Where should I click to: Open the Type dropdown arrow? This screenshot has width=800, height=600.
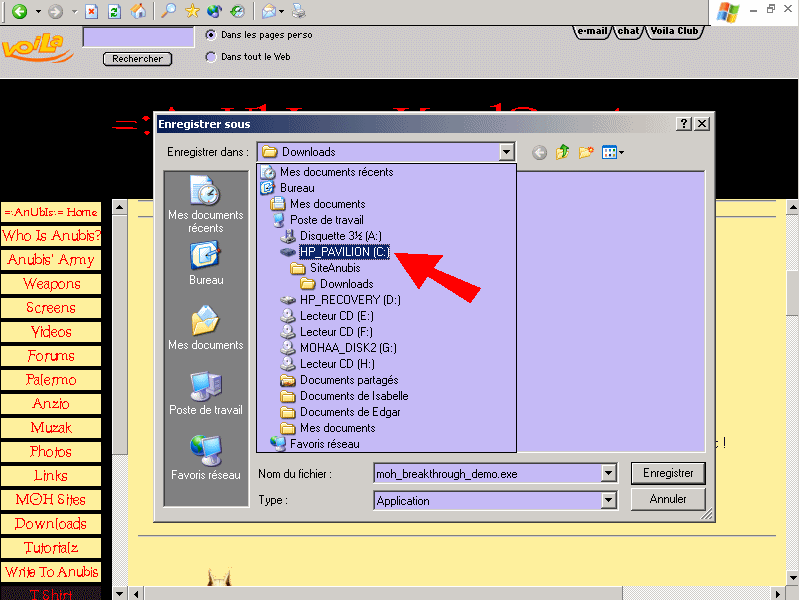pyautogui.click(x=608, y=501)
